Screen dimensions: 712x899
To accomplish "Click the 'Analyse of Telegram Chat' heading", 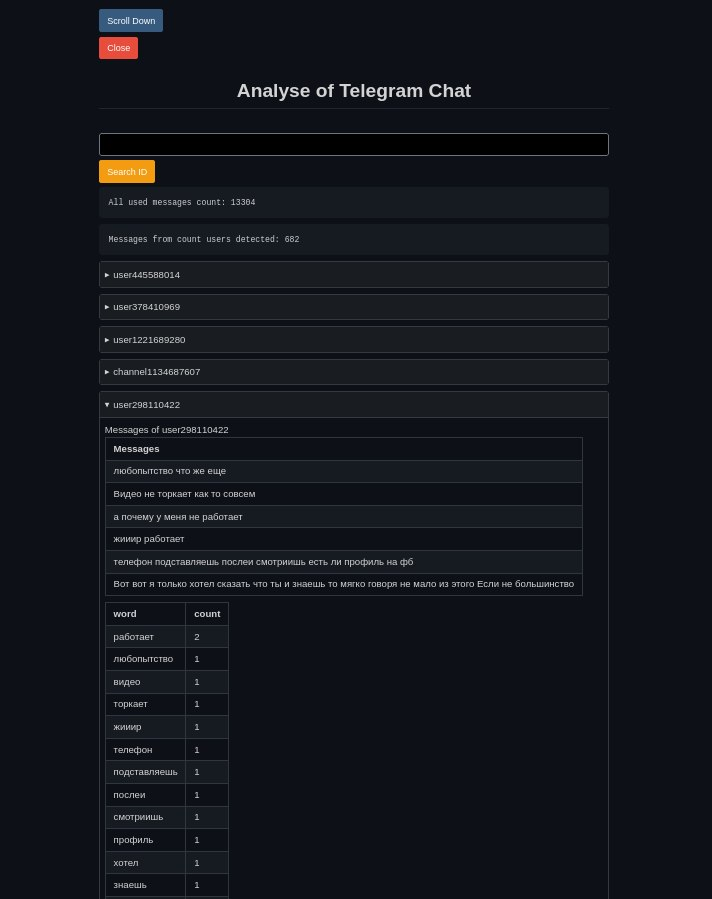I will [x=353, y=91].
